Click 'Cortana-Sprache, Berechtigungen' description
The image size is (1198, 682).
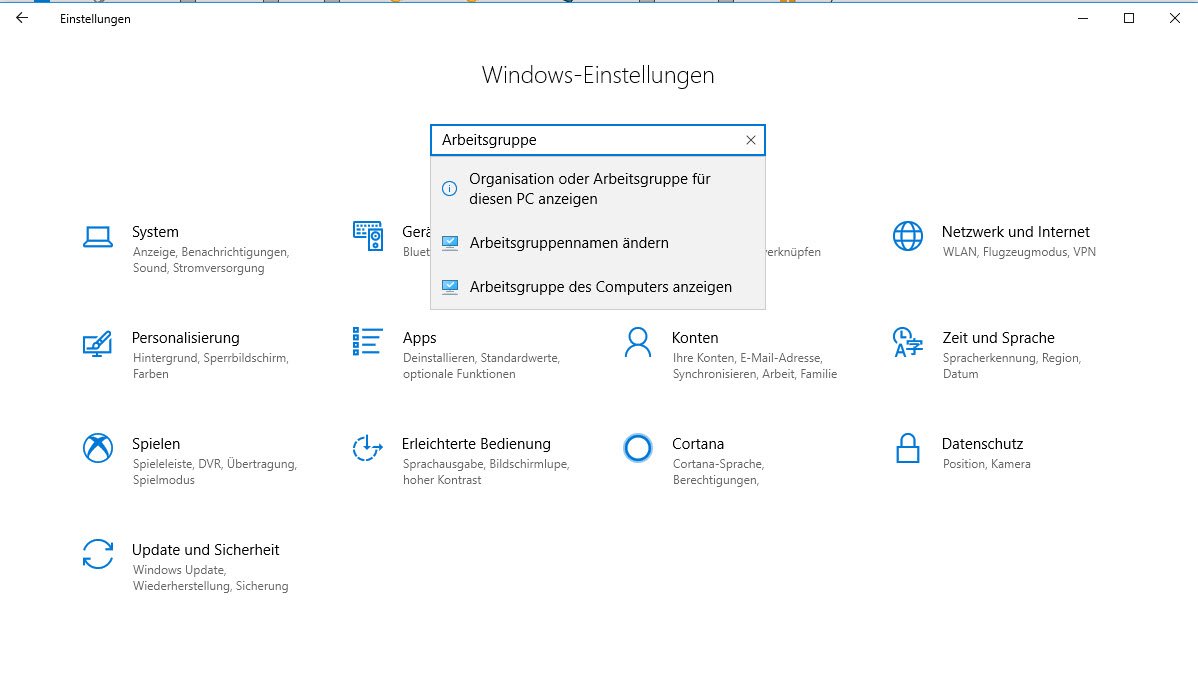click(718, 472)
